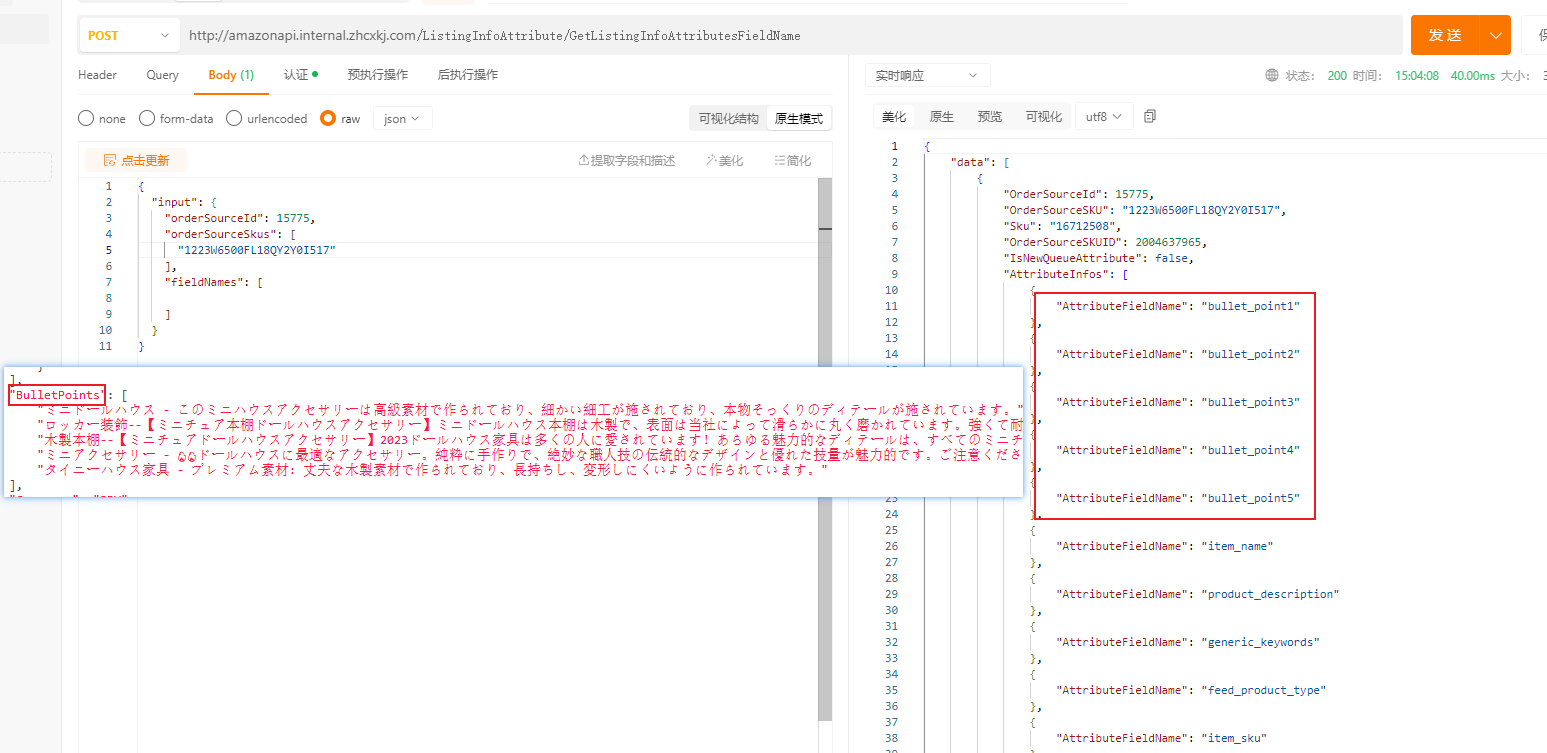The image size is (1547, 753).
Task: Select the response 美化 tab
Action: tap(894, 117)
